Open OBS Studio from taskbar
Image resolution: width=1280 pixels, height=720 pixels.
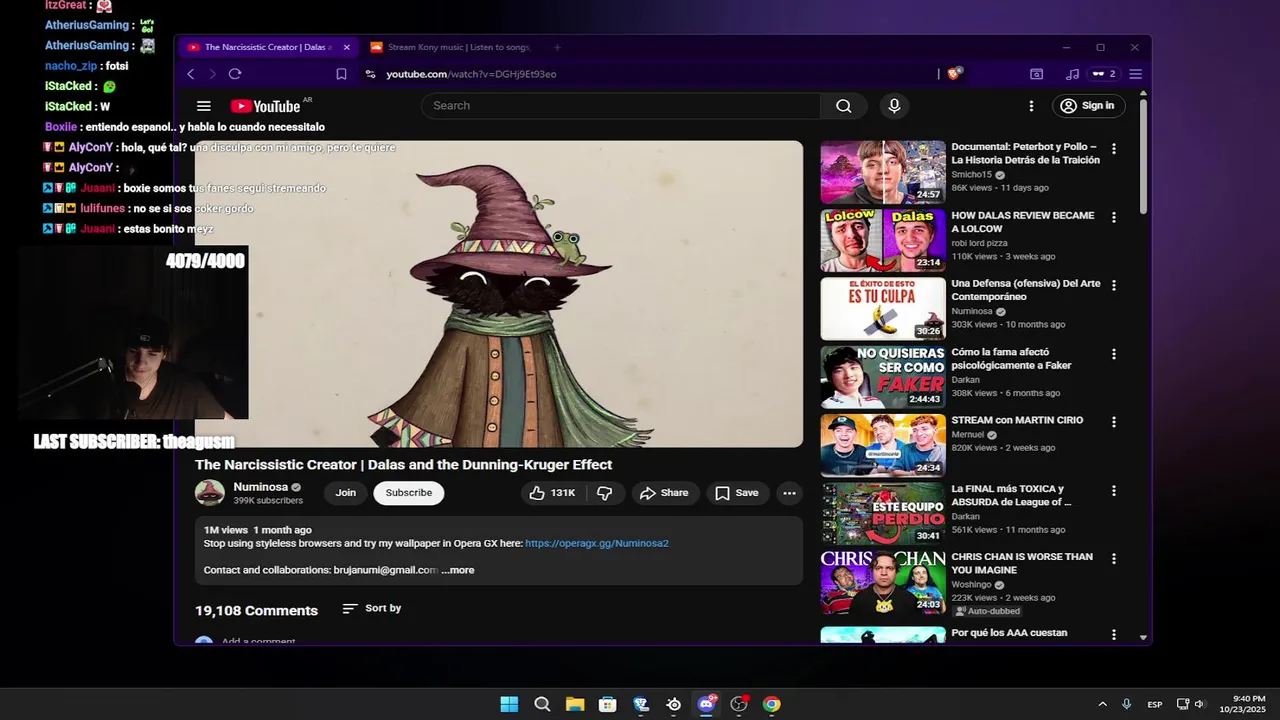pos(739,704)
